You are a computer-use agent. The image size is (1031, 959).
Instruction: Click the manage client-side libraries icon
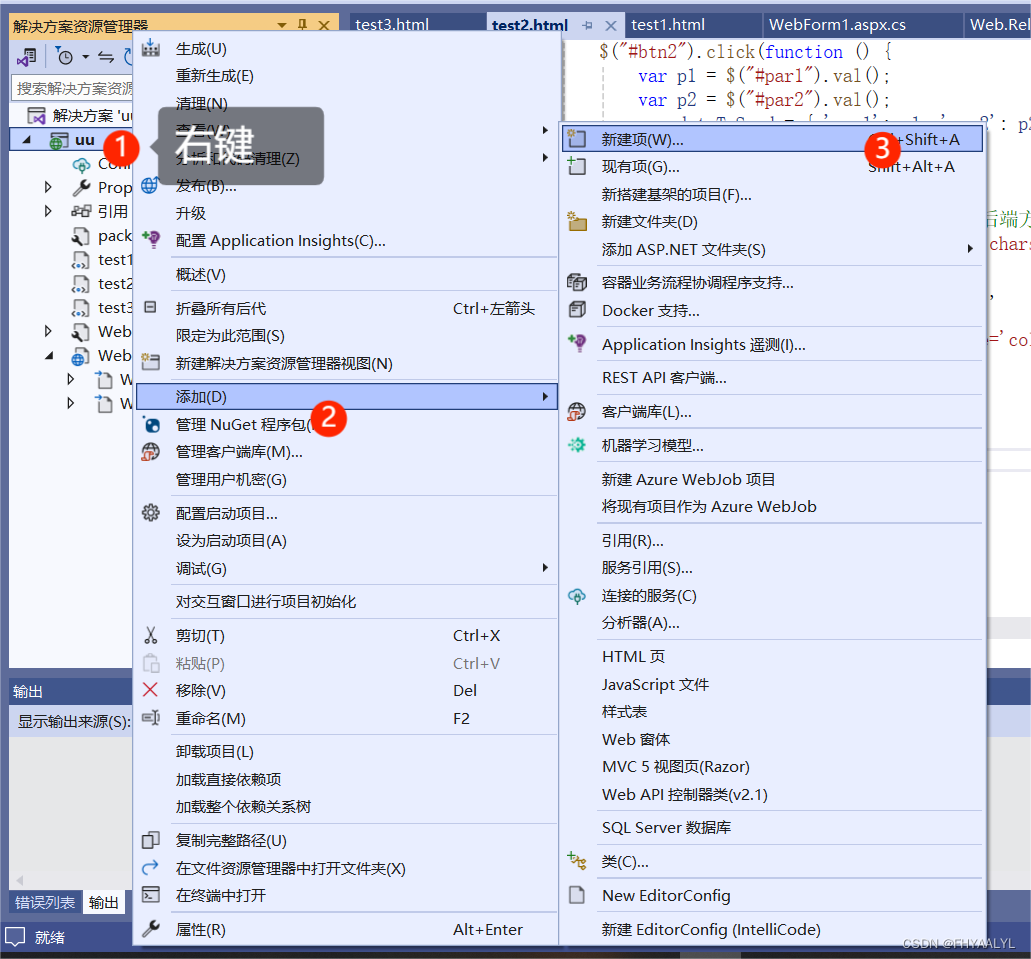[151, 452]
